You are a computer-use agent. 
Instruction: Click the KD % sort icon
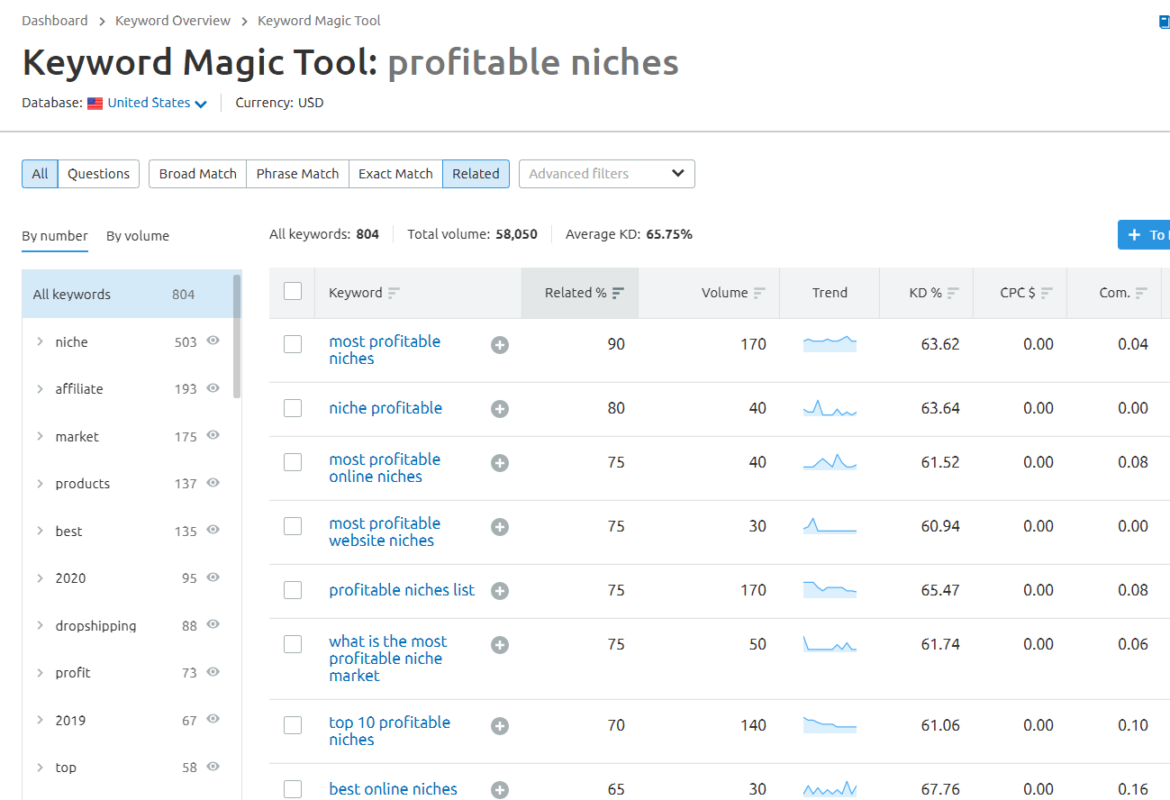(953, 293)
